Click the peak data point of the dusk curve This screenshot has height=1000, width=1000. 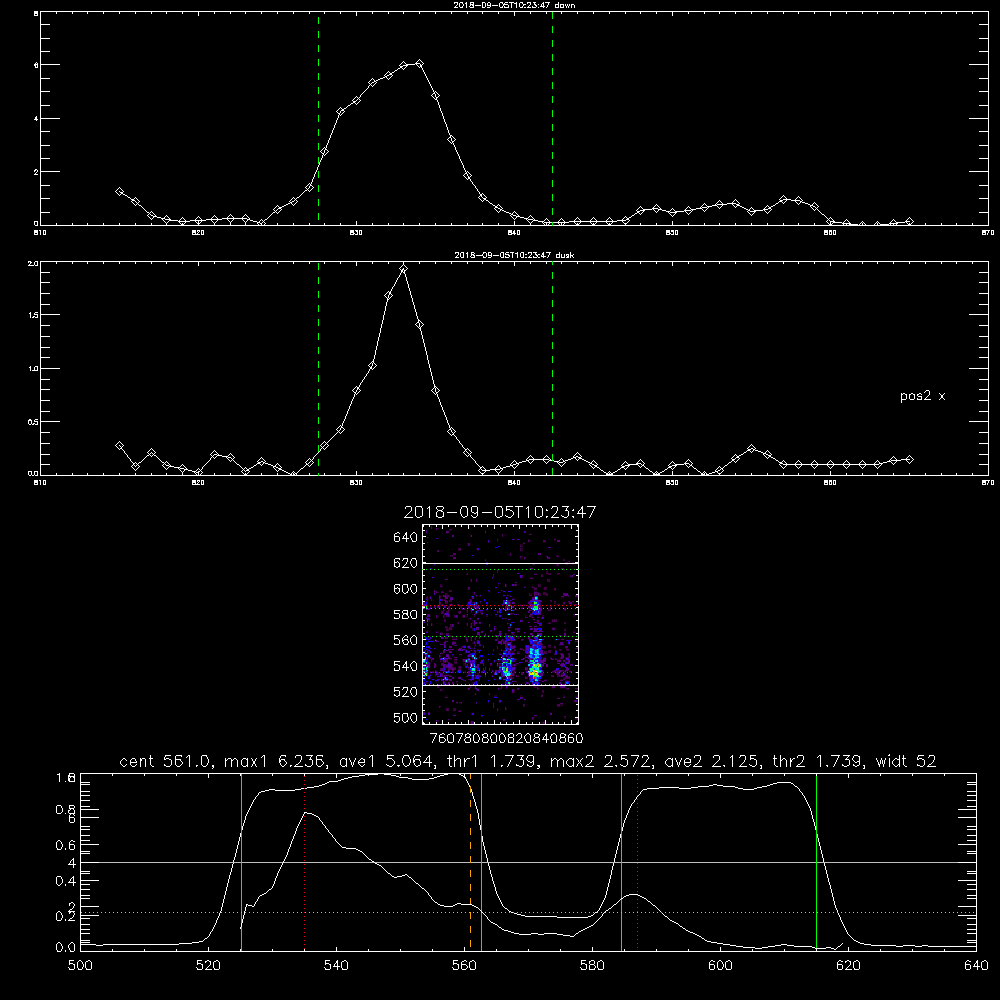(x=403, y=268)
